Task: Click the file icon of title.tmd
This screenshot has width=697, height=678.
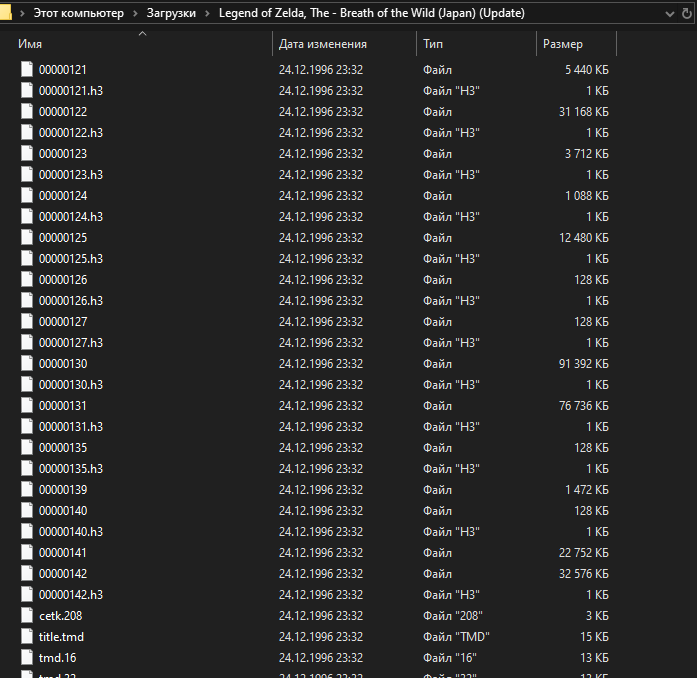Action: tap(27, 636)
